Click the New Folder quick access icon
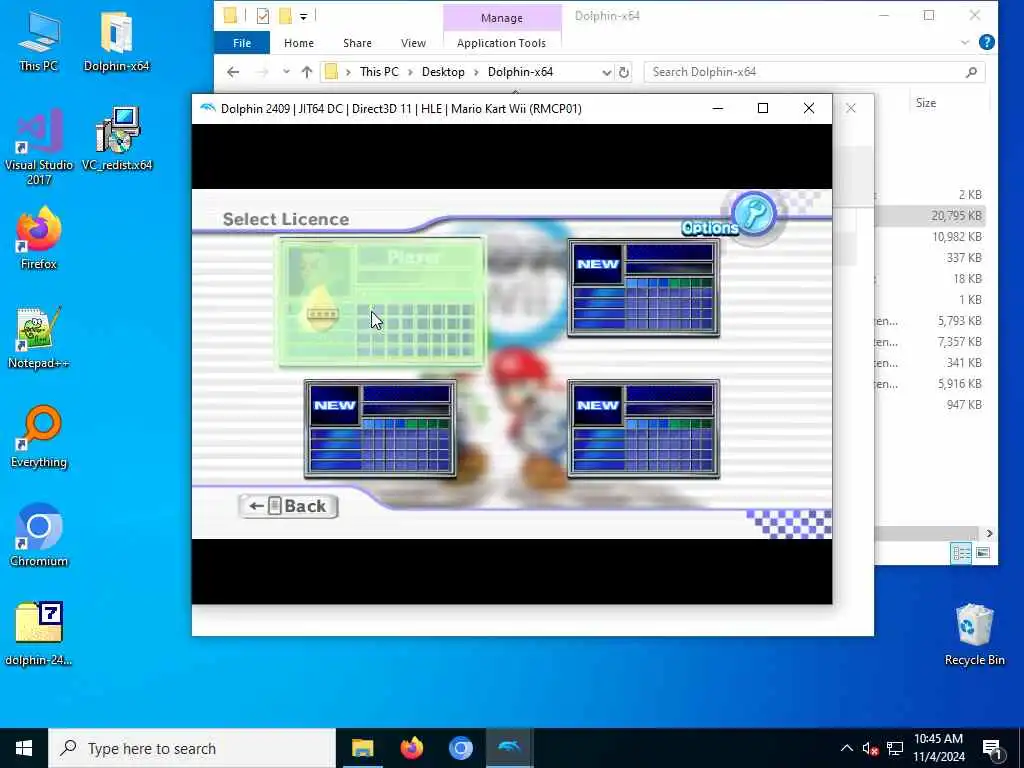Viewport: 1024px width, 768px height. point(285,16)
